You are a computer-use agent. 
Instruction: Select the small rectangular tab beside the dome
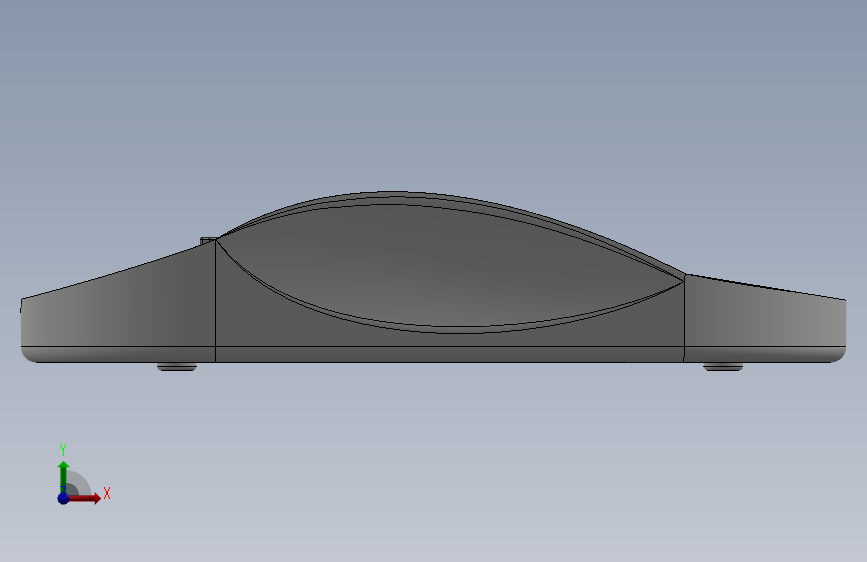pyautogui.click(x=207, y=241)
